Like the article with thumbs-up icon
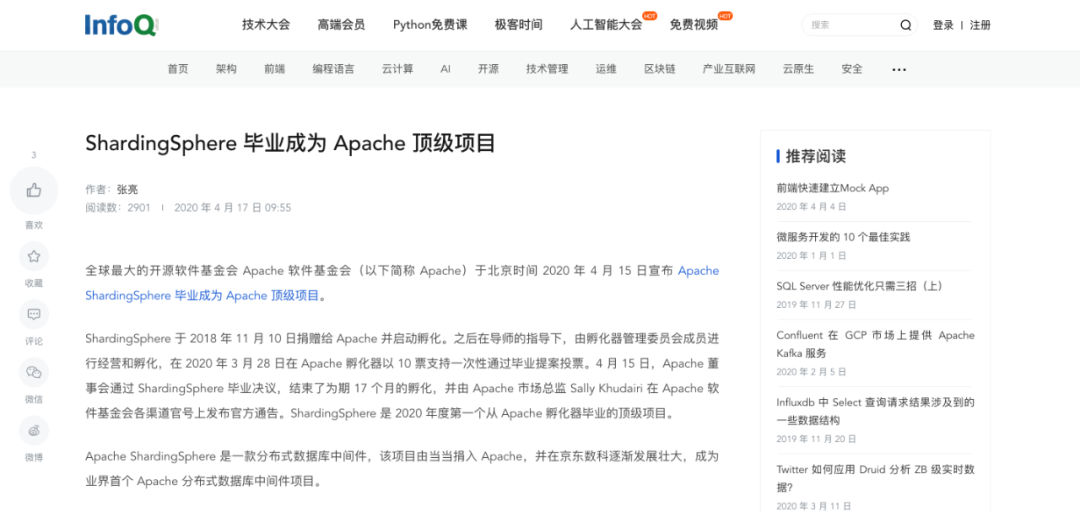Image resolution: width=1080 pixels, height=512 pixels. 34,190
